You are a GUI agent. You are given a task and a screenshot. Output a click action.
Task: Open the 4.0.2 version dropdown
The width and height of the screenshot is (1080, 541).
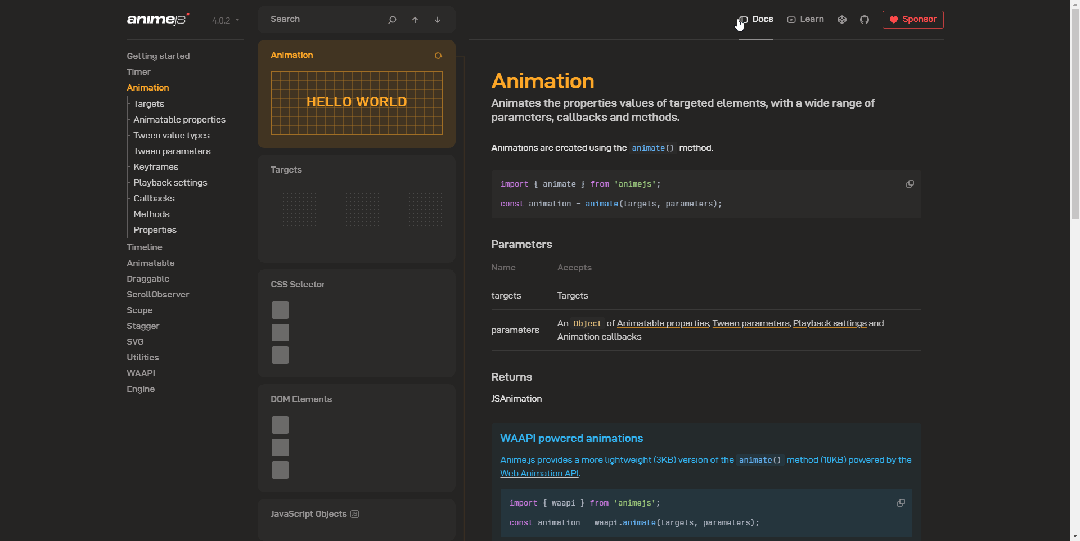pos(225,21)
